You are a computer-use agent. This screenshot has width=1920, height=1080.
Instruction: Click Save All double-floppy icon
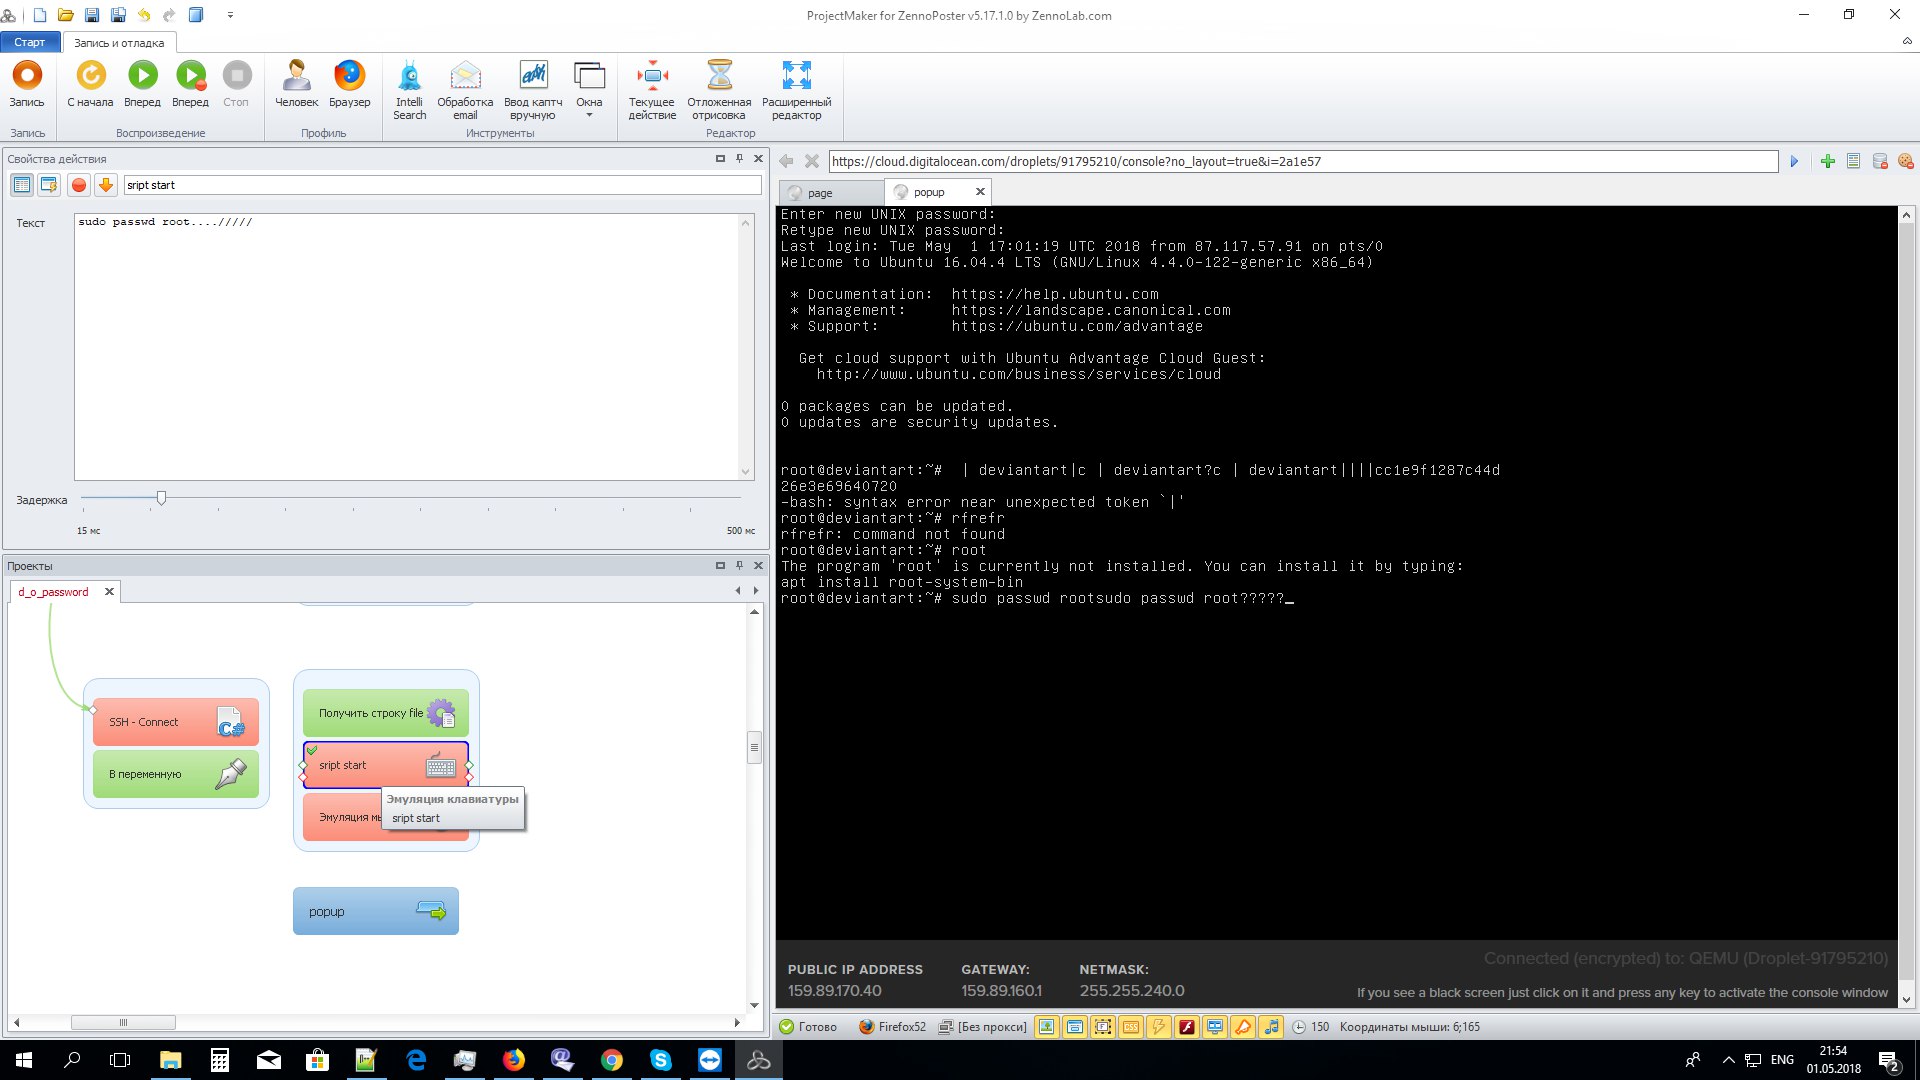tap(118, 15)
